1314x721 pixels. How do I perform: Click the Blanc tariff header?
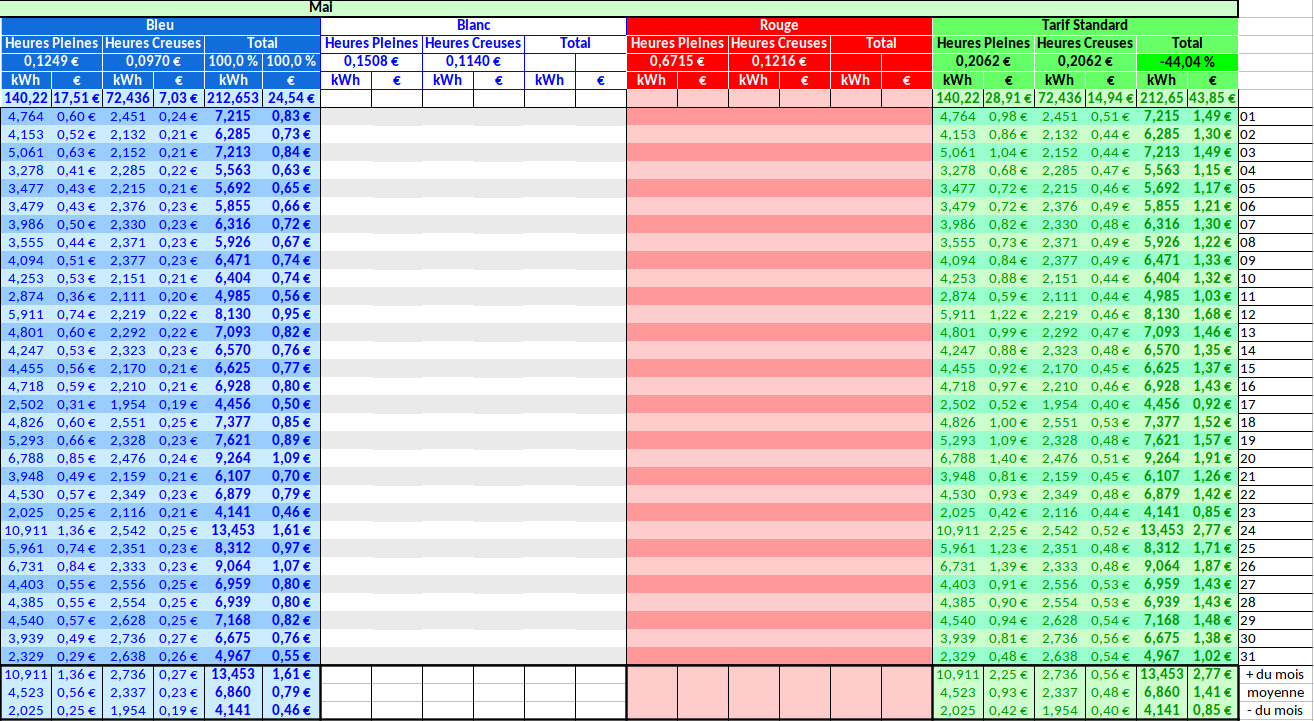tap(473, 25)
